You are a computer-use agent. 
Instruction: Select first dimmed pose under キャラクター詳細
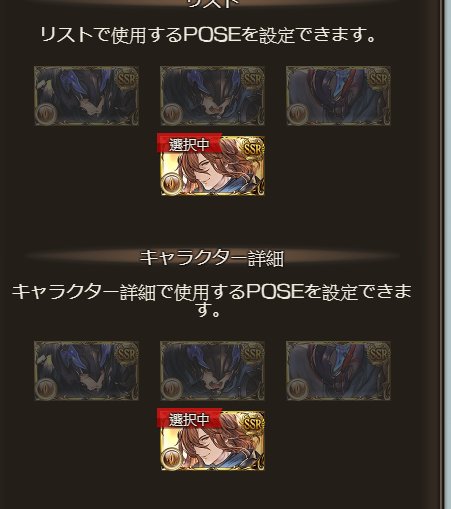click(x=86, y=371)
